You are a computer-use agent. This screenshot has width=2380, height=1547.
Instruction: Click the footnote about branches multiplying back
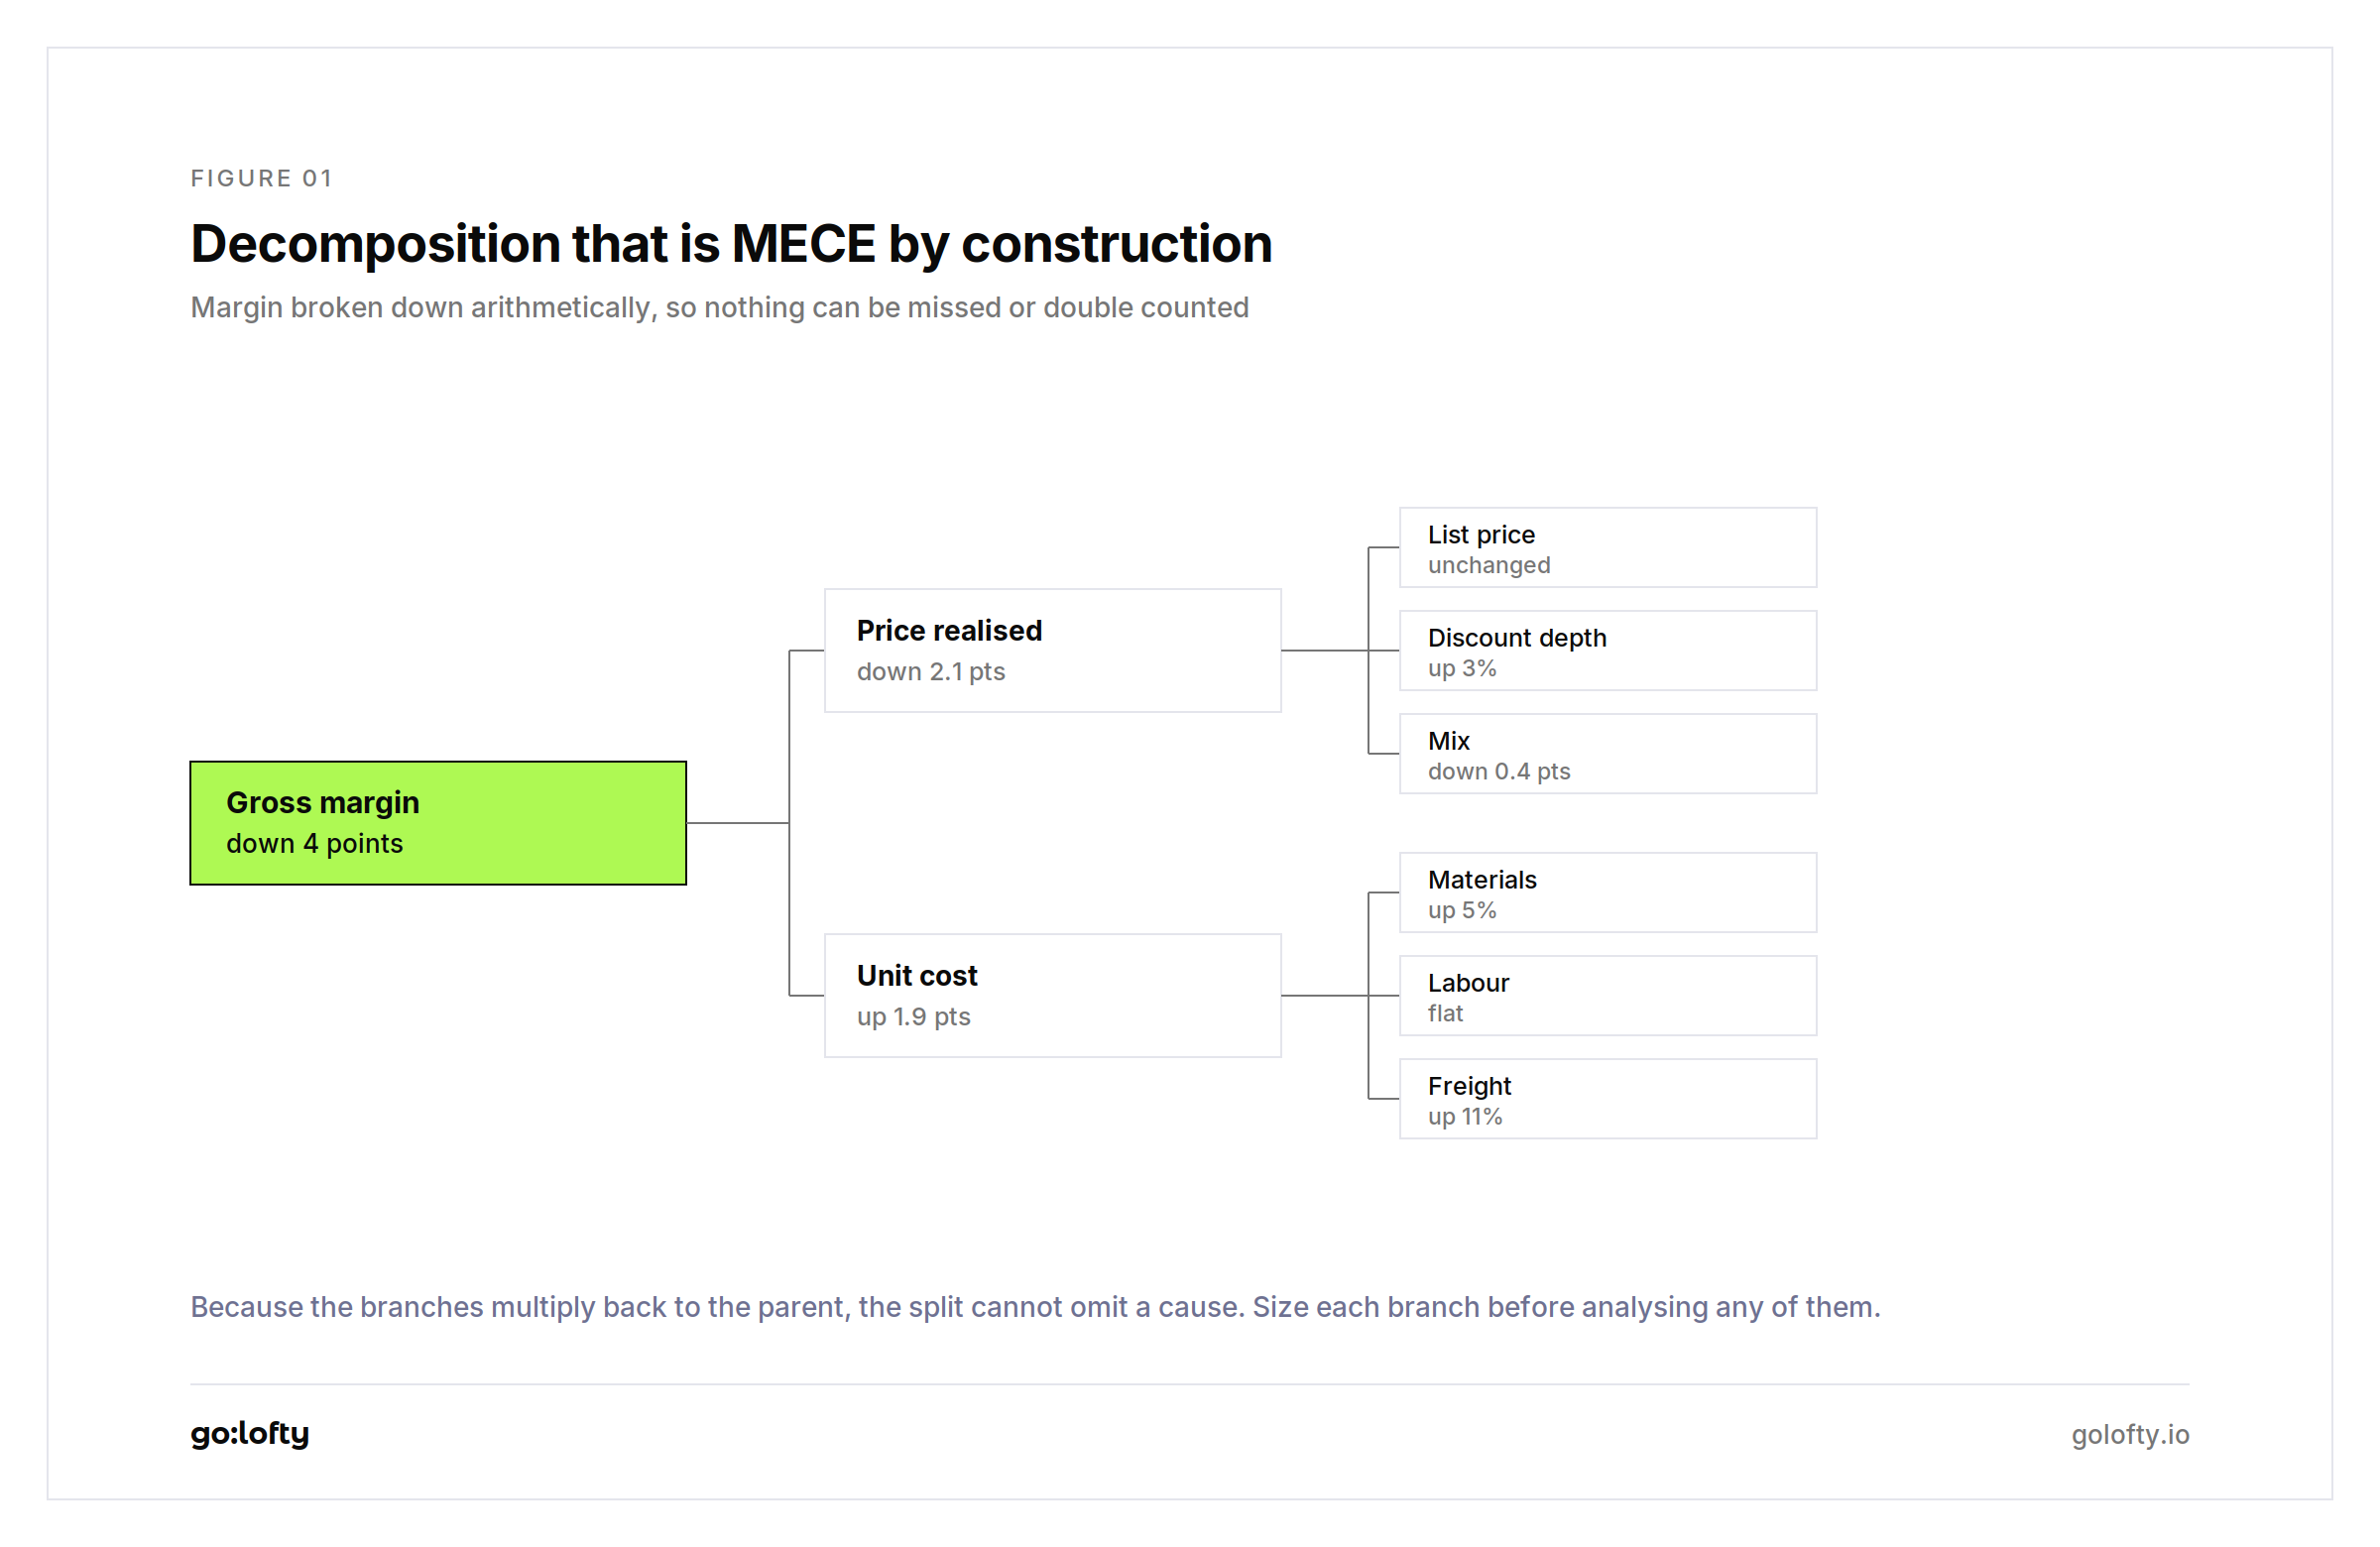tap(1035, 1307)
